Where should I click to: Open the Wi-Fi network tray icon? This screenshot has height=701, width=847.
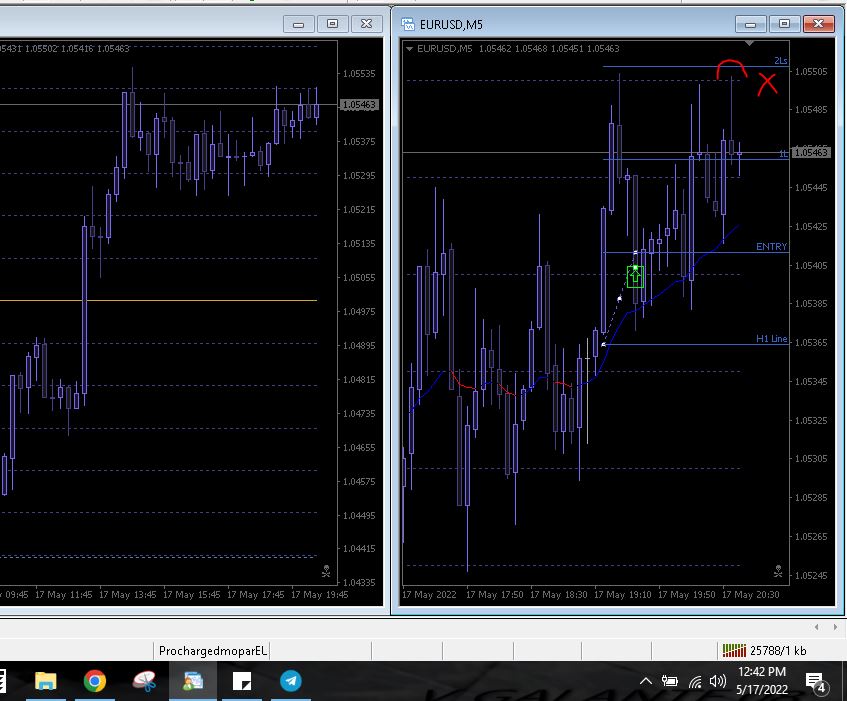coord(695,682)
